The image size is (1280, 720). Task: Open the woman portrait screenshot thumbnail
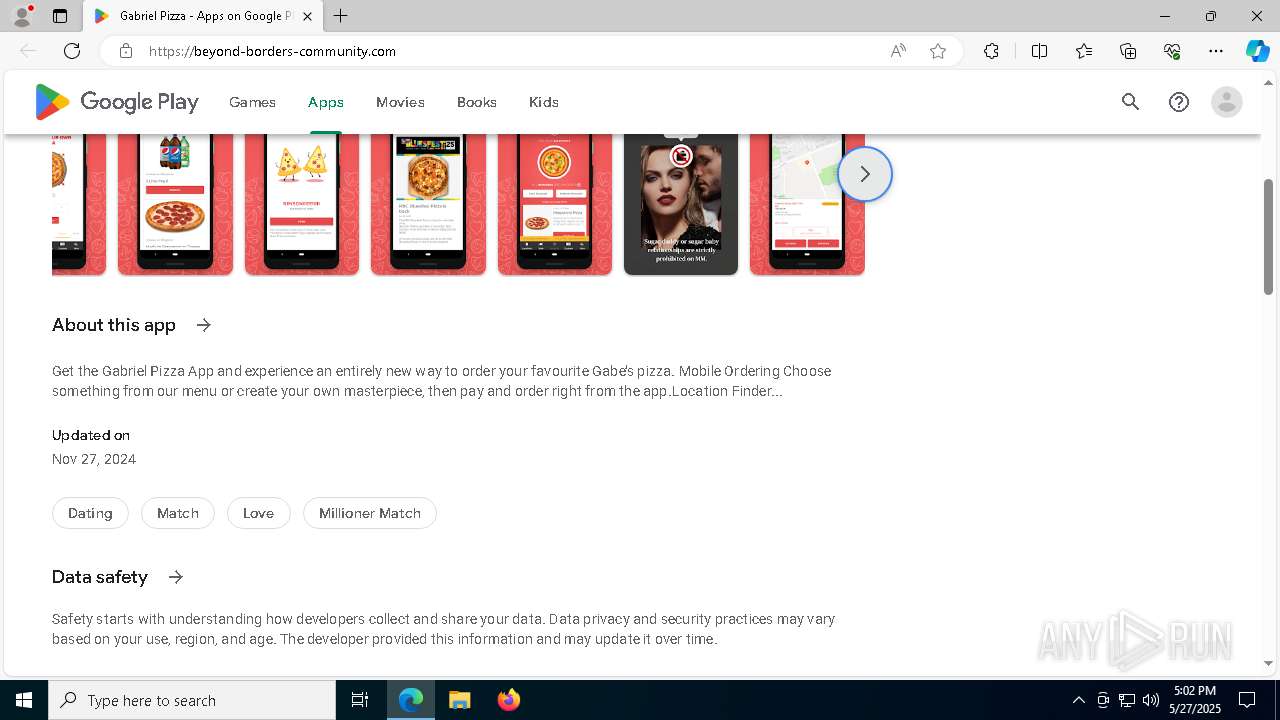point(681,204)
